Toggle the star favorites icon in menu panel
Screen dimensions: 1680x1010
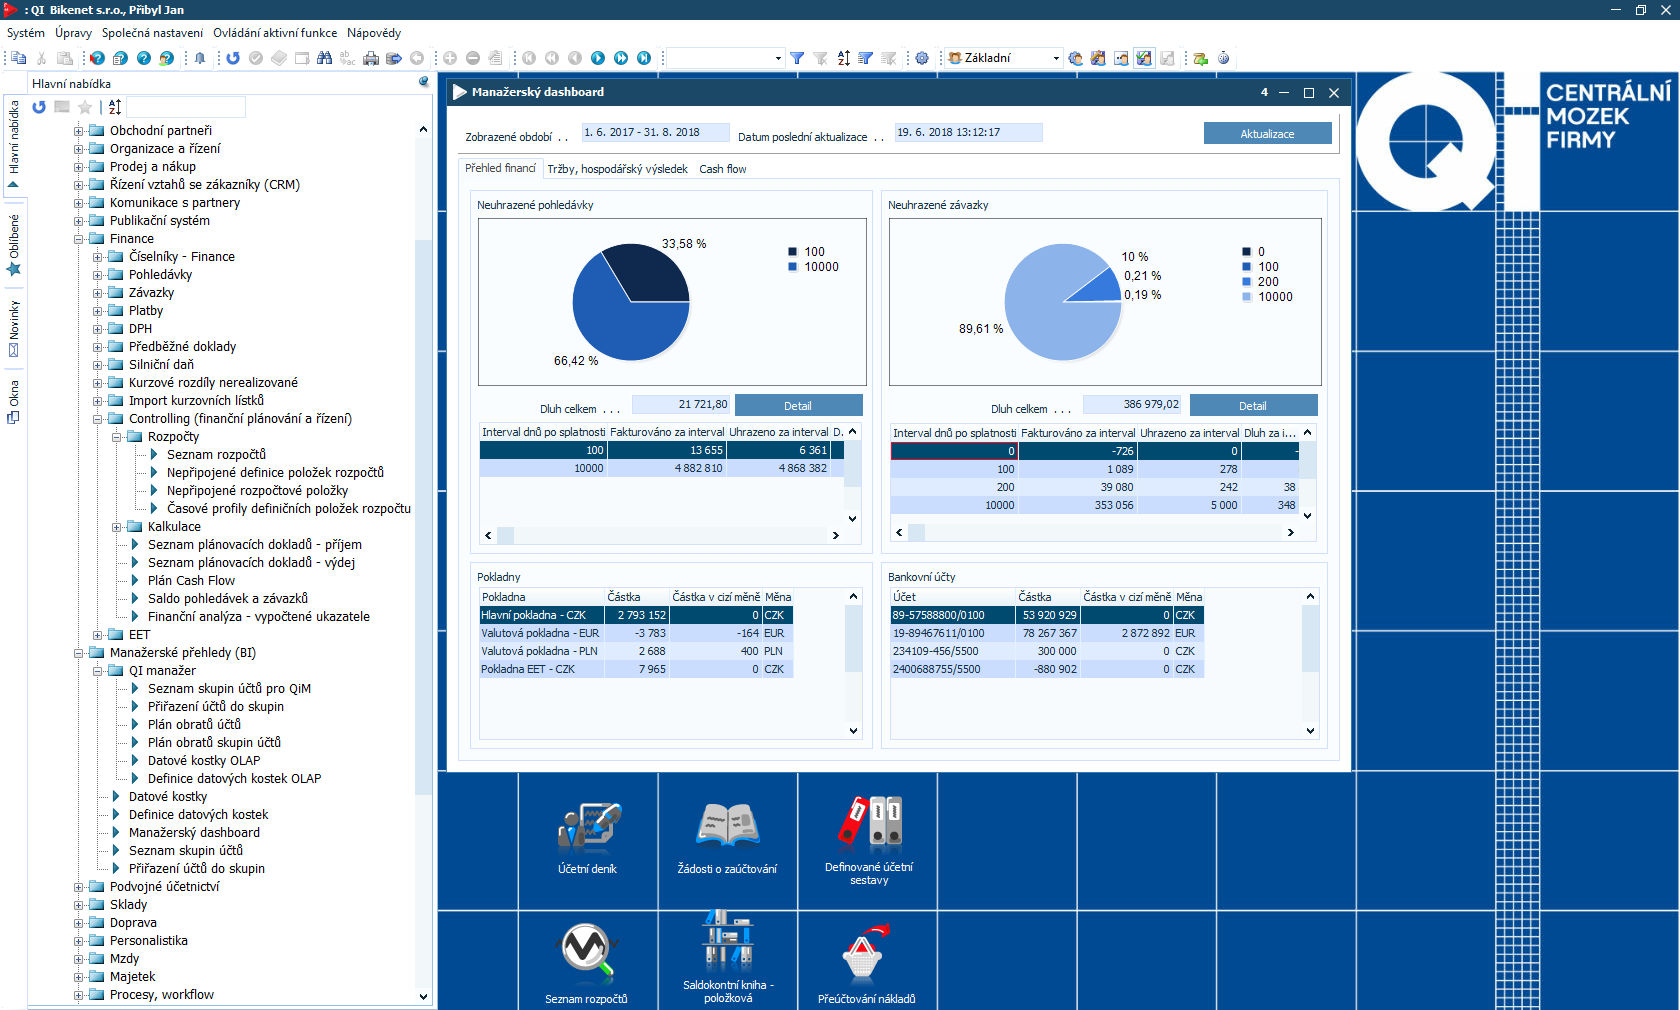[85, 107]
